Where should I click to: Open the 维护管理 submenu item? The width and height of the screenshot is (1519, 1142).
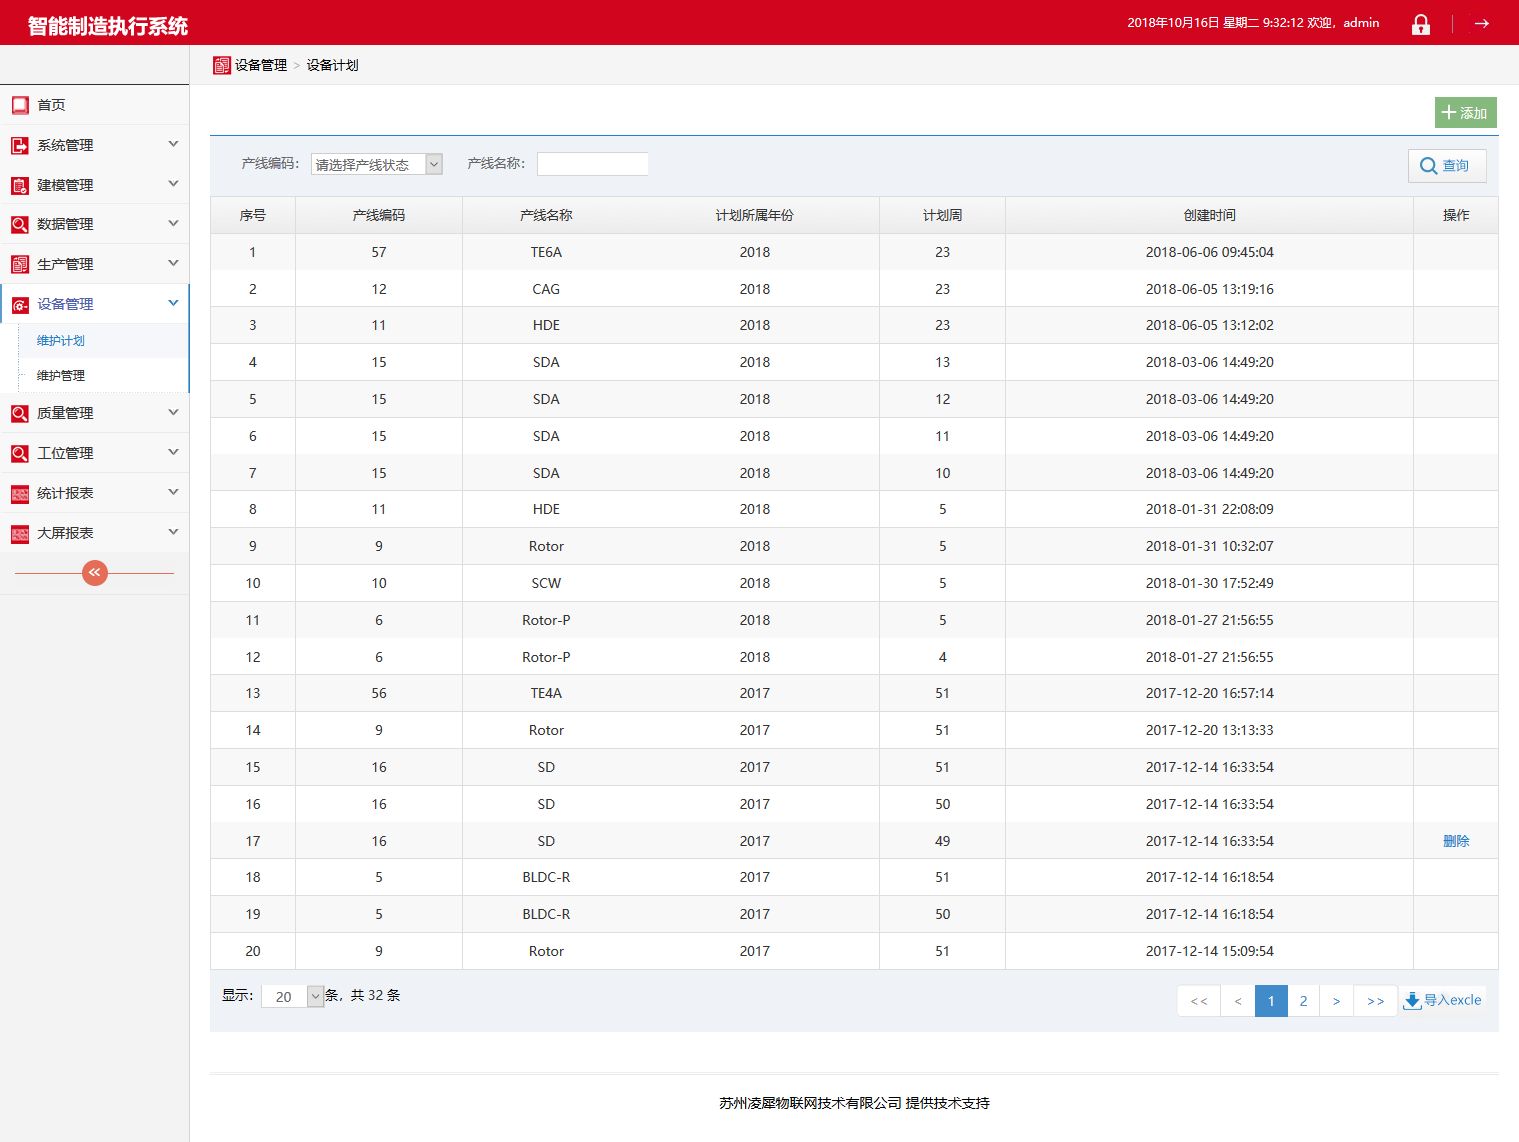61,376
